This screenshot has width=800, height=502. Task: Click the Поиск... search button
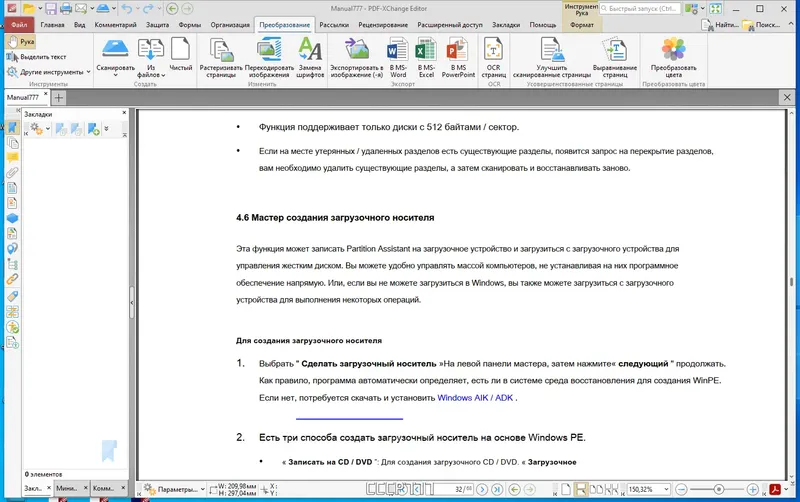[761, 24]
